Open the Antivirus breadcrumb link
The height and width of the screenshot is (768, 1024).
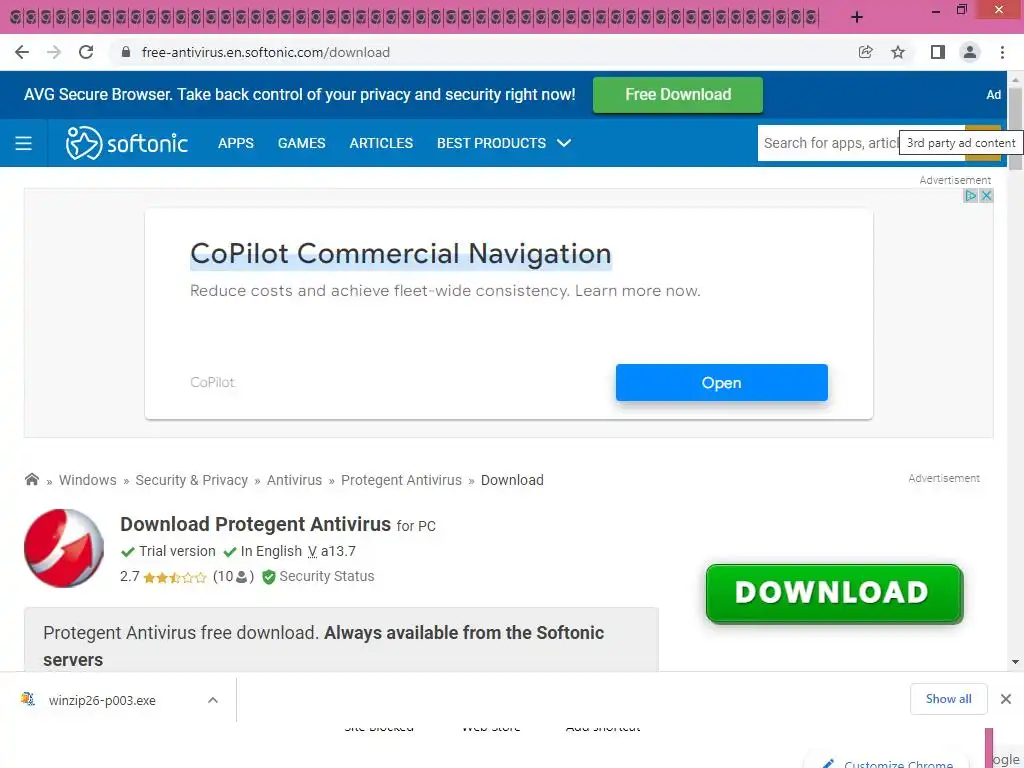(295, 480)
